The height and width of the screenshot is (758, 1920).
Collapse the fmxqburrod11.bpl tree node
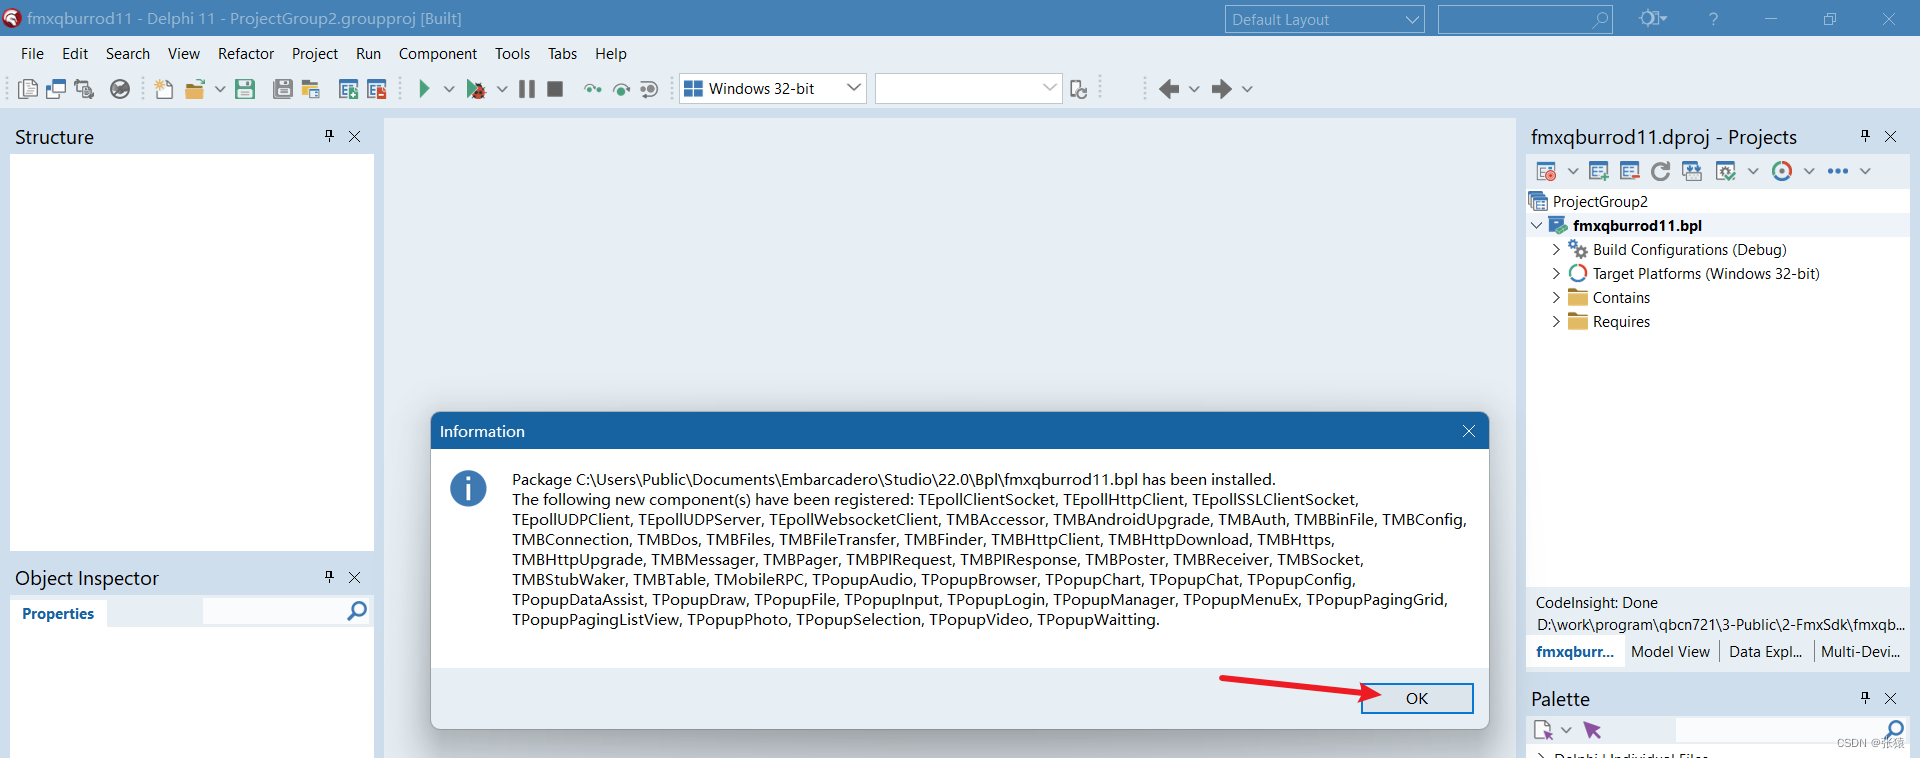tap(1537, 226)
